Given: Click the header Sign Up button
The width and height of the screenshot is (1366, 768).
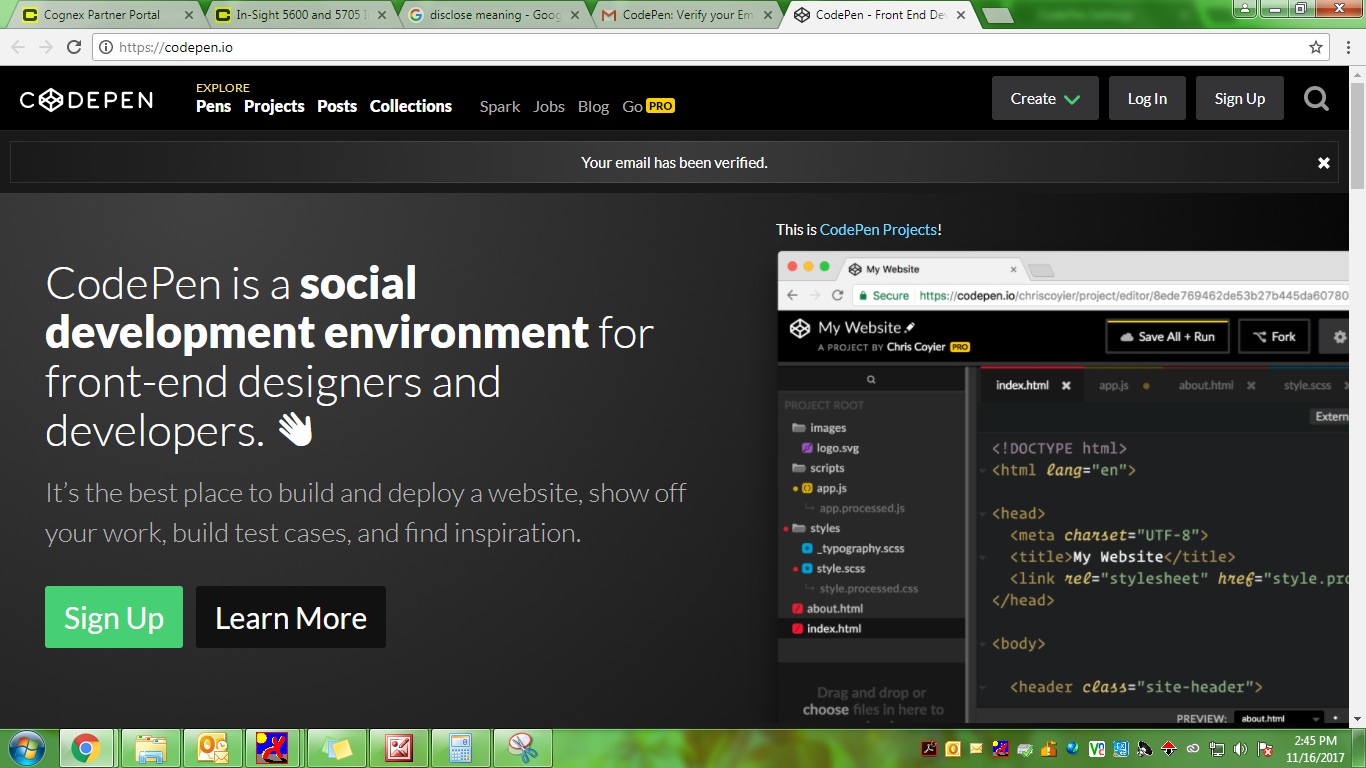Looking at the screenshot, I should tap(1240, 98).
